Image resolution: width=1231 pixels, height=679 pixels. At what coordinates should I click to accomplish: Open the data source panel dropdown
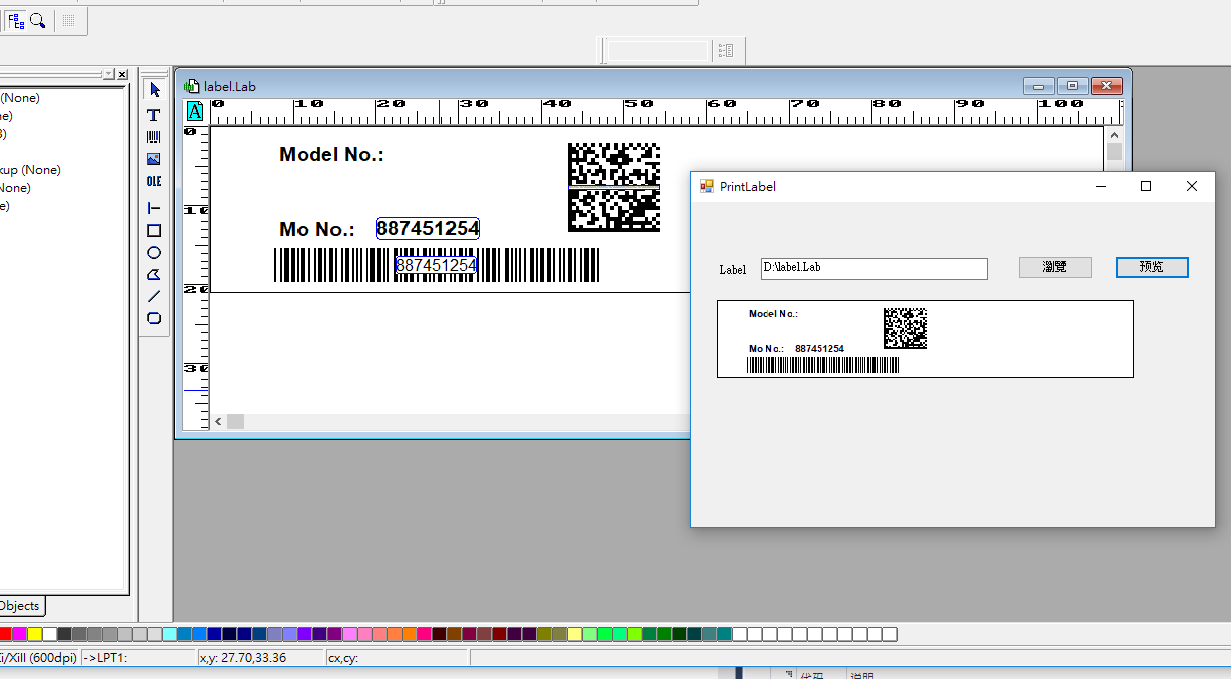tap(108, 74)
